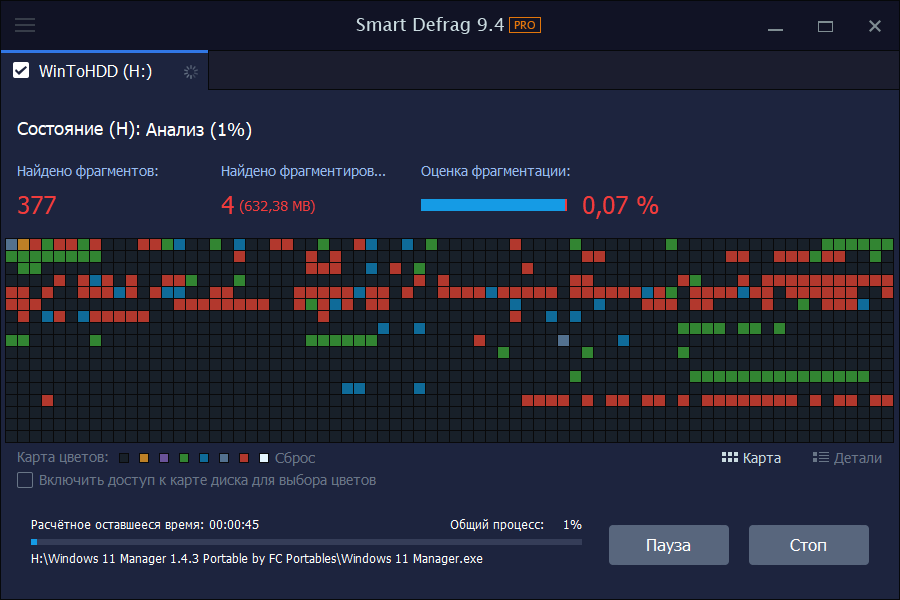Viewport: 900px width, 600px height.
Task: Maximize the Smart Defrag window
Action: pyautogui.click(x=825, y=26)
